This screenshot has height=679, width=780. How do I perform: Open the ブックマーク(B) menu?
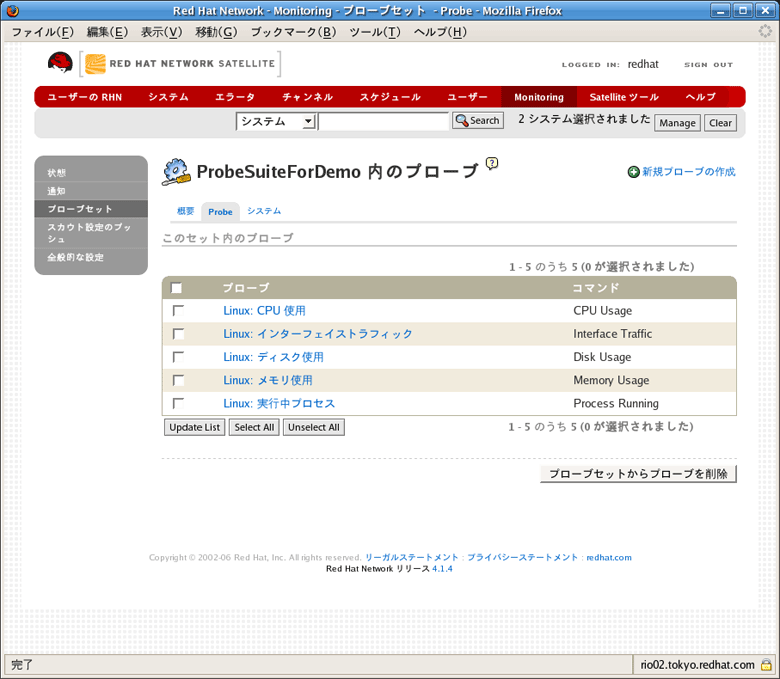pos(293,32)
